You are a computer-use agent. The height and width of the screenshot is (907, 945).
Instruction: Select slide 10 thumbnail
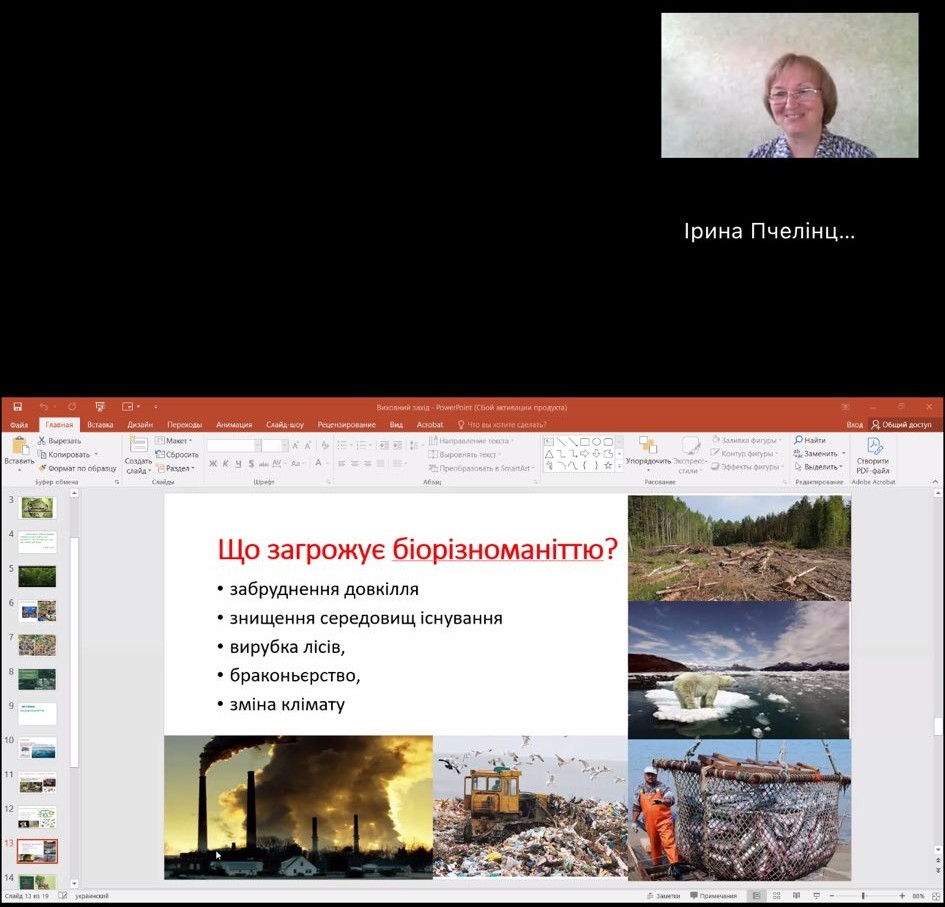pyautogui.click(x=37, y=748)
